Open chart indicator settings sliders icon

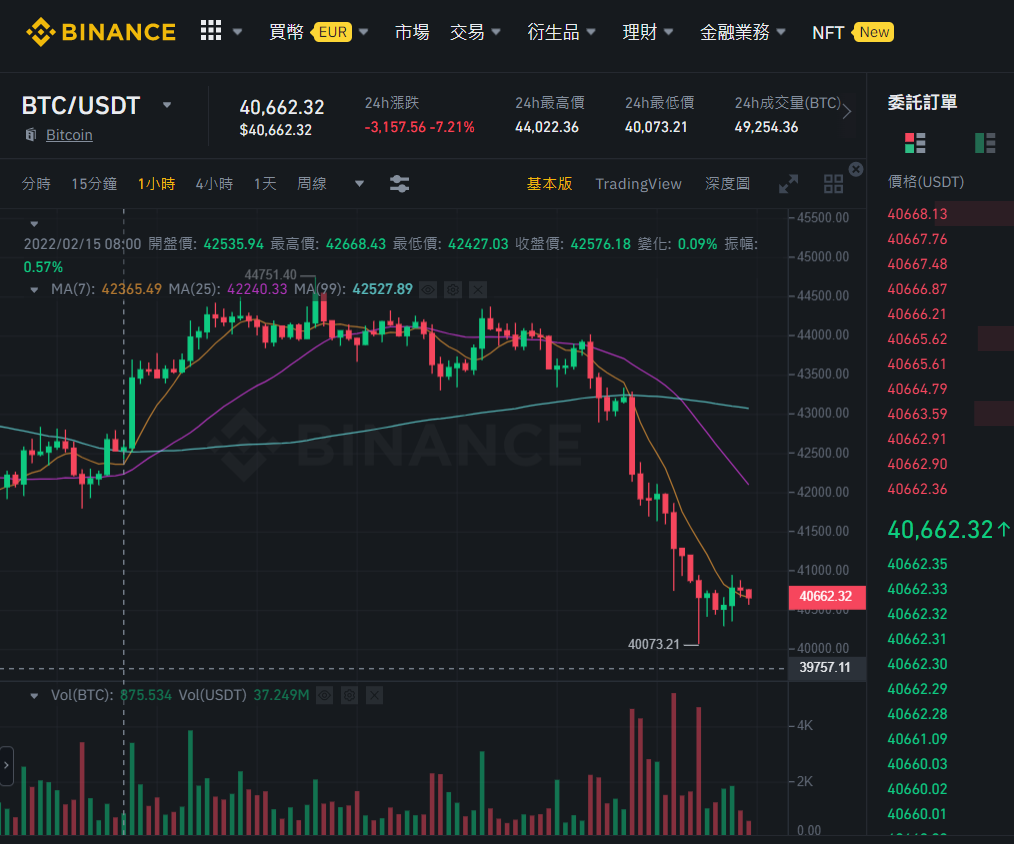[400, 184]
